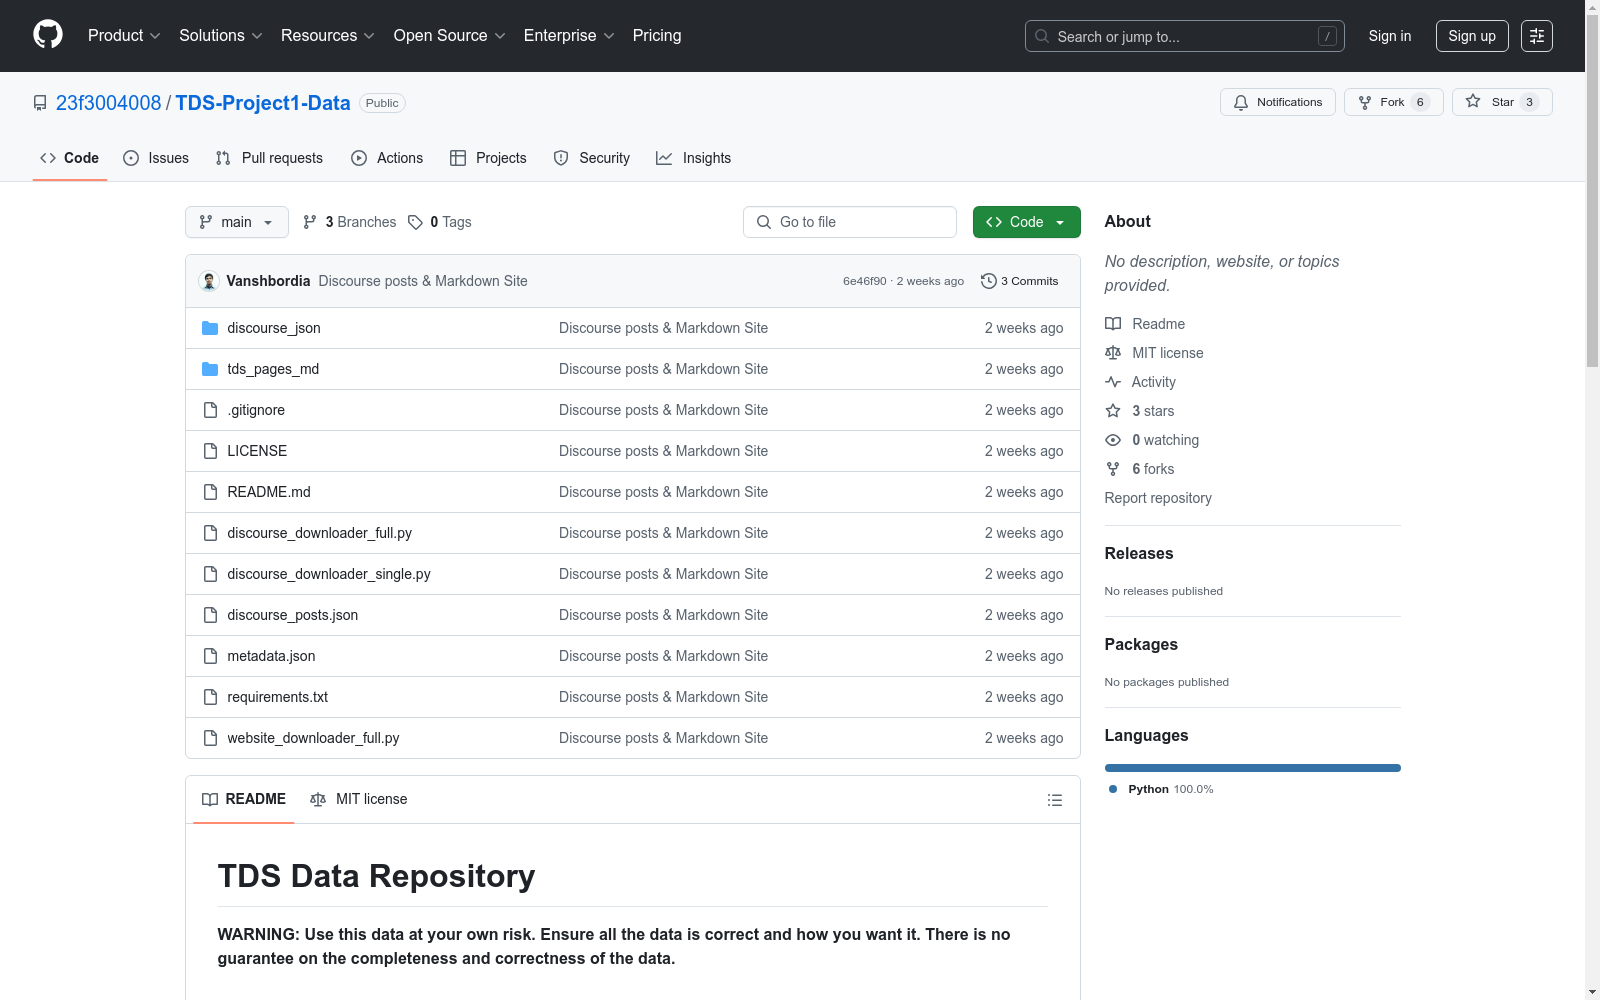Open the Projects tab
Image resolution: width=1600 pixels, height=1000 pixels.
488,158
